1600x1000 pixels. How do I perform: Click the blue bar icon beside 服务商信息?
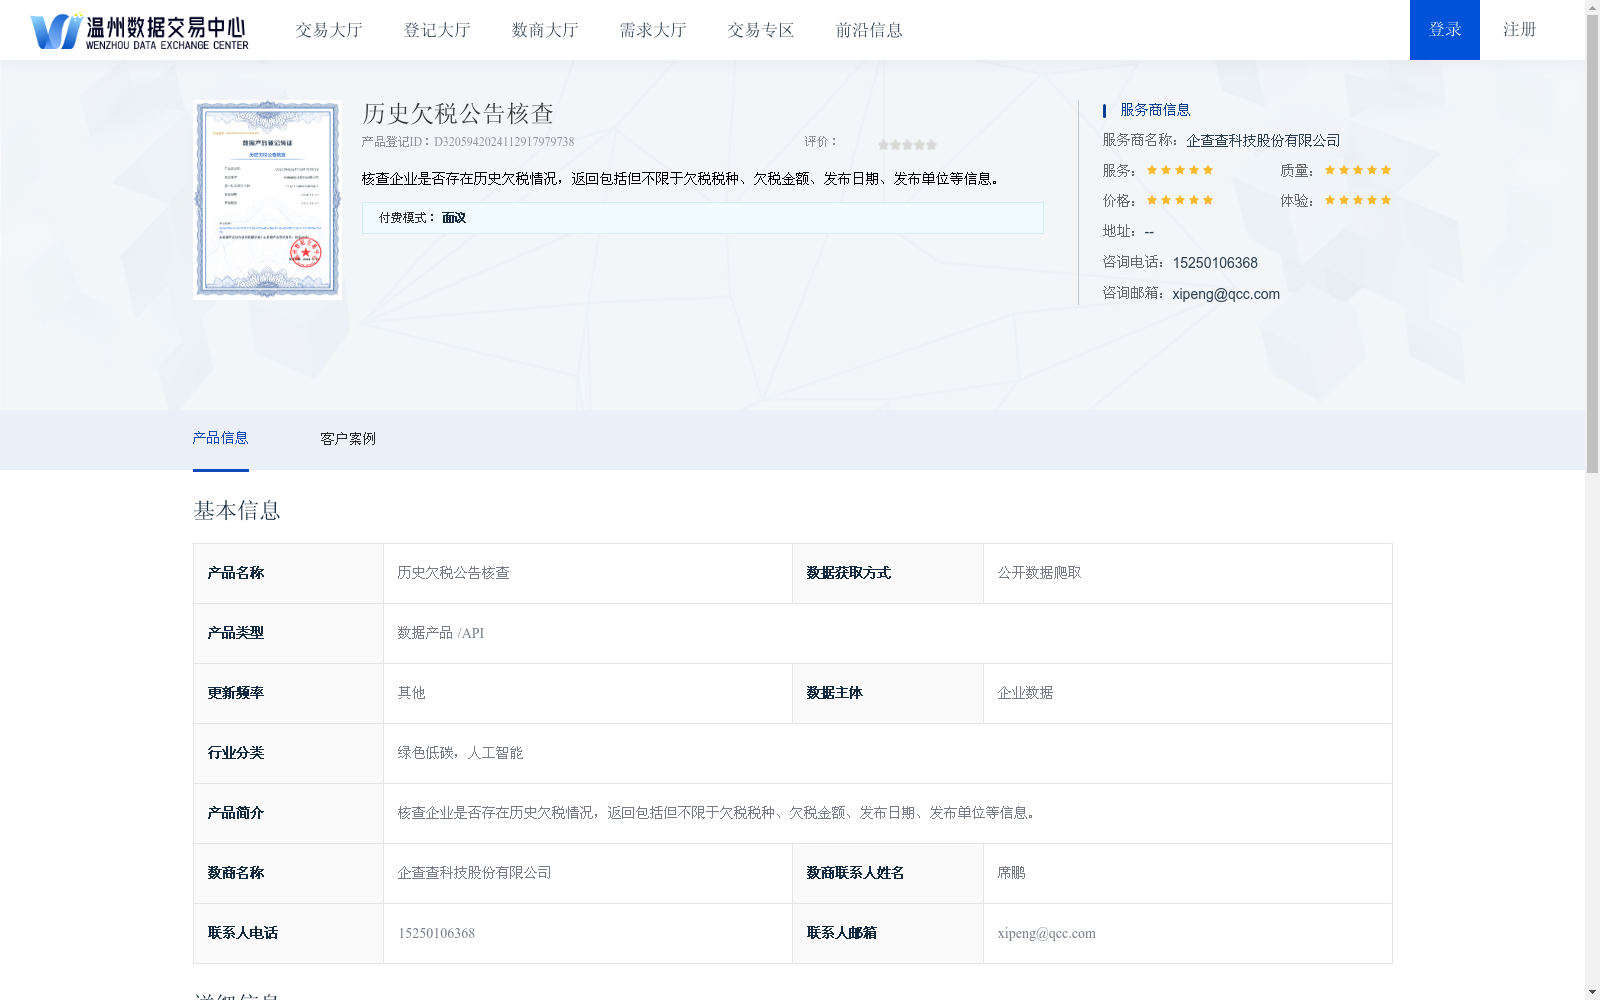[x=1102, y=110]
